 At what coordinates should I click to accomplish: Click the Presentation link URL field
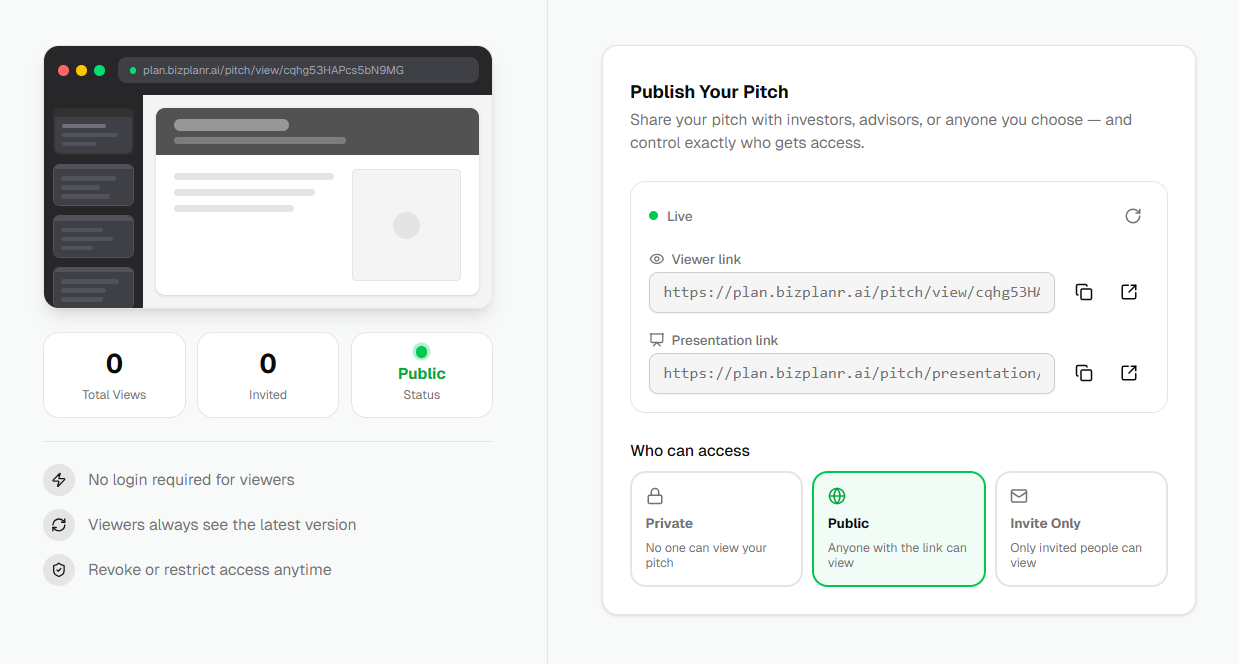[852, 373]
